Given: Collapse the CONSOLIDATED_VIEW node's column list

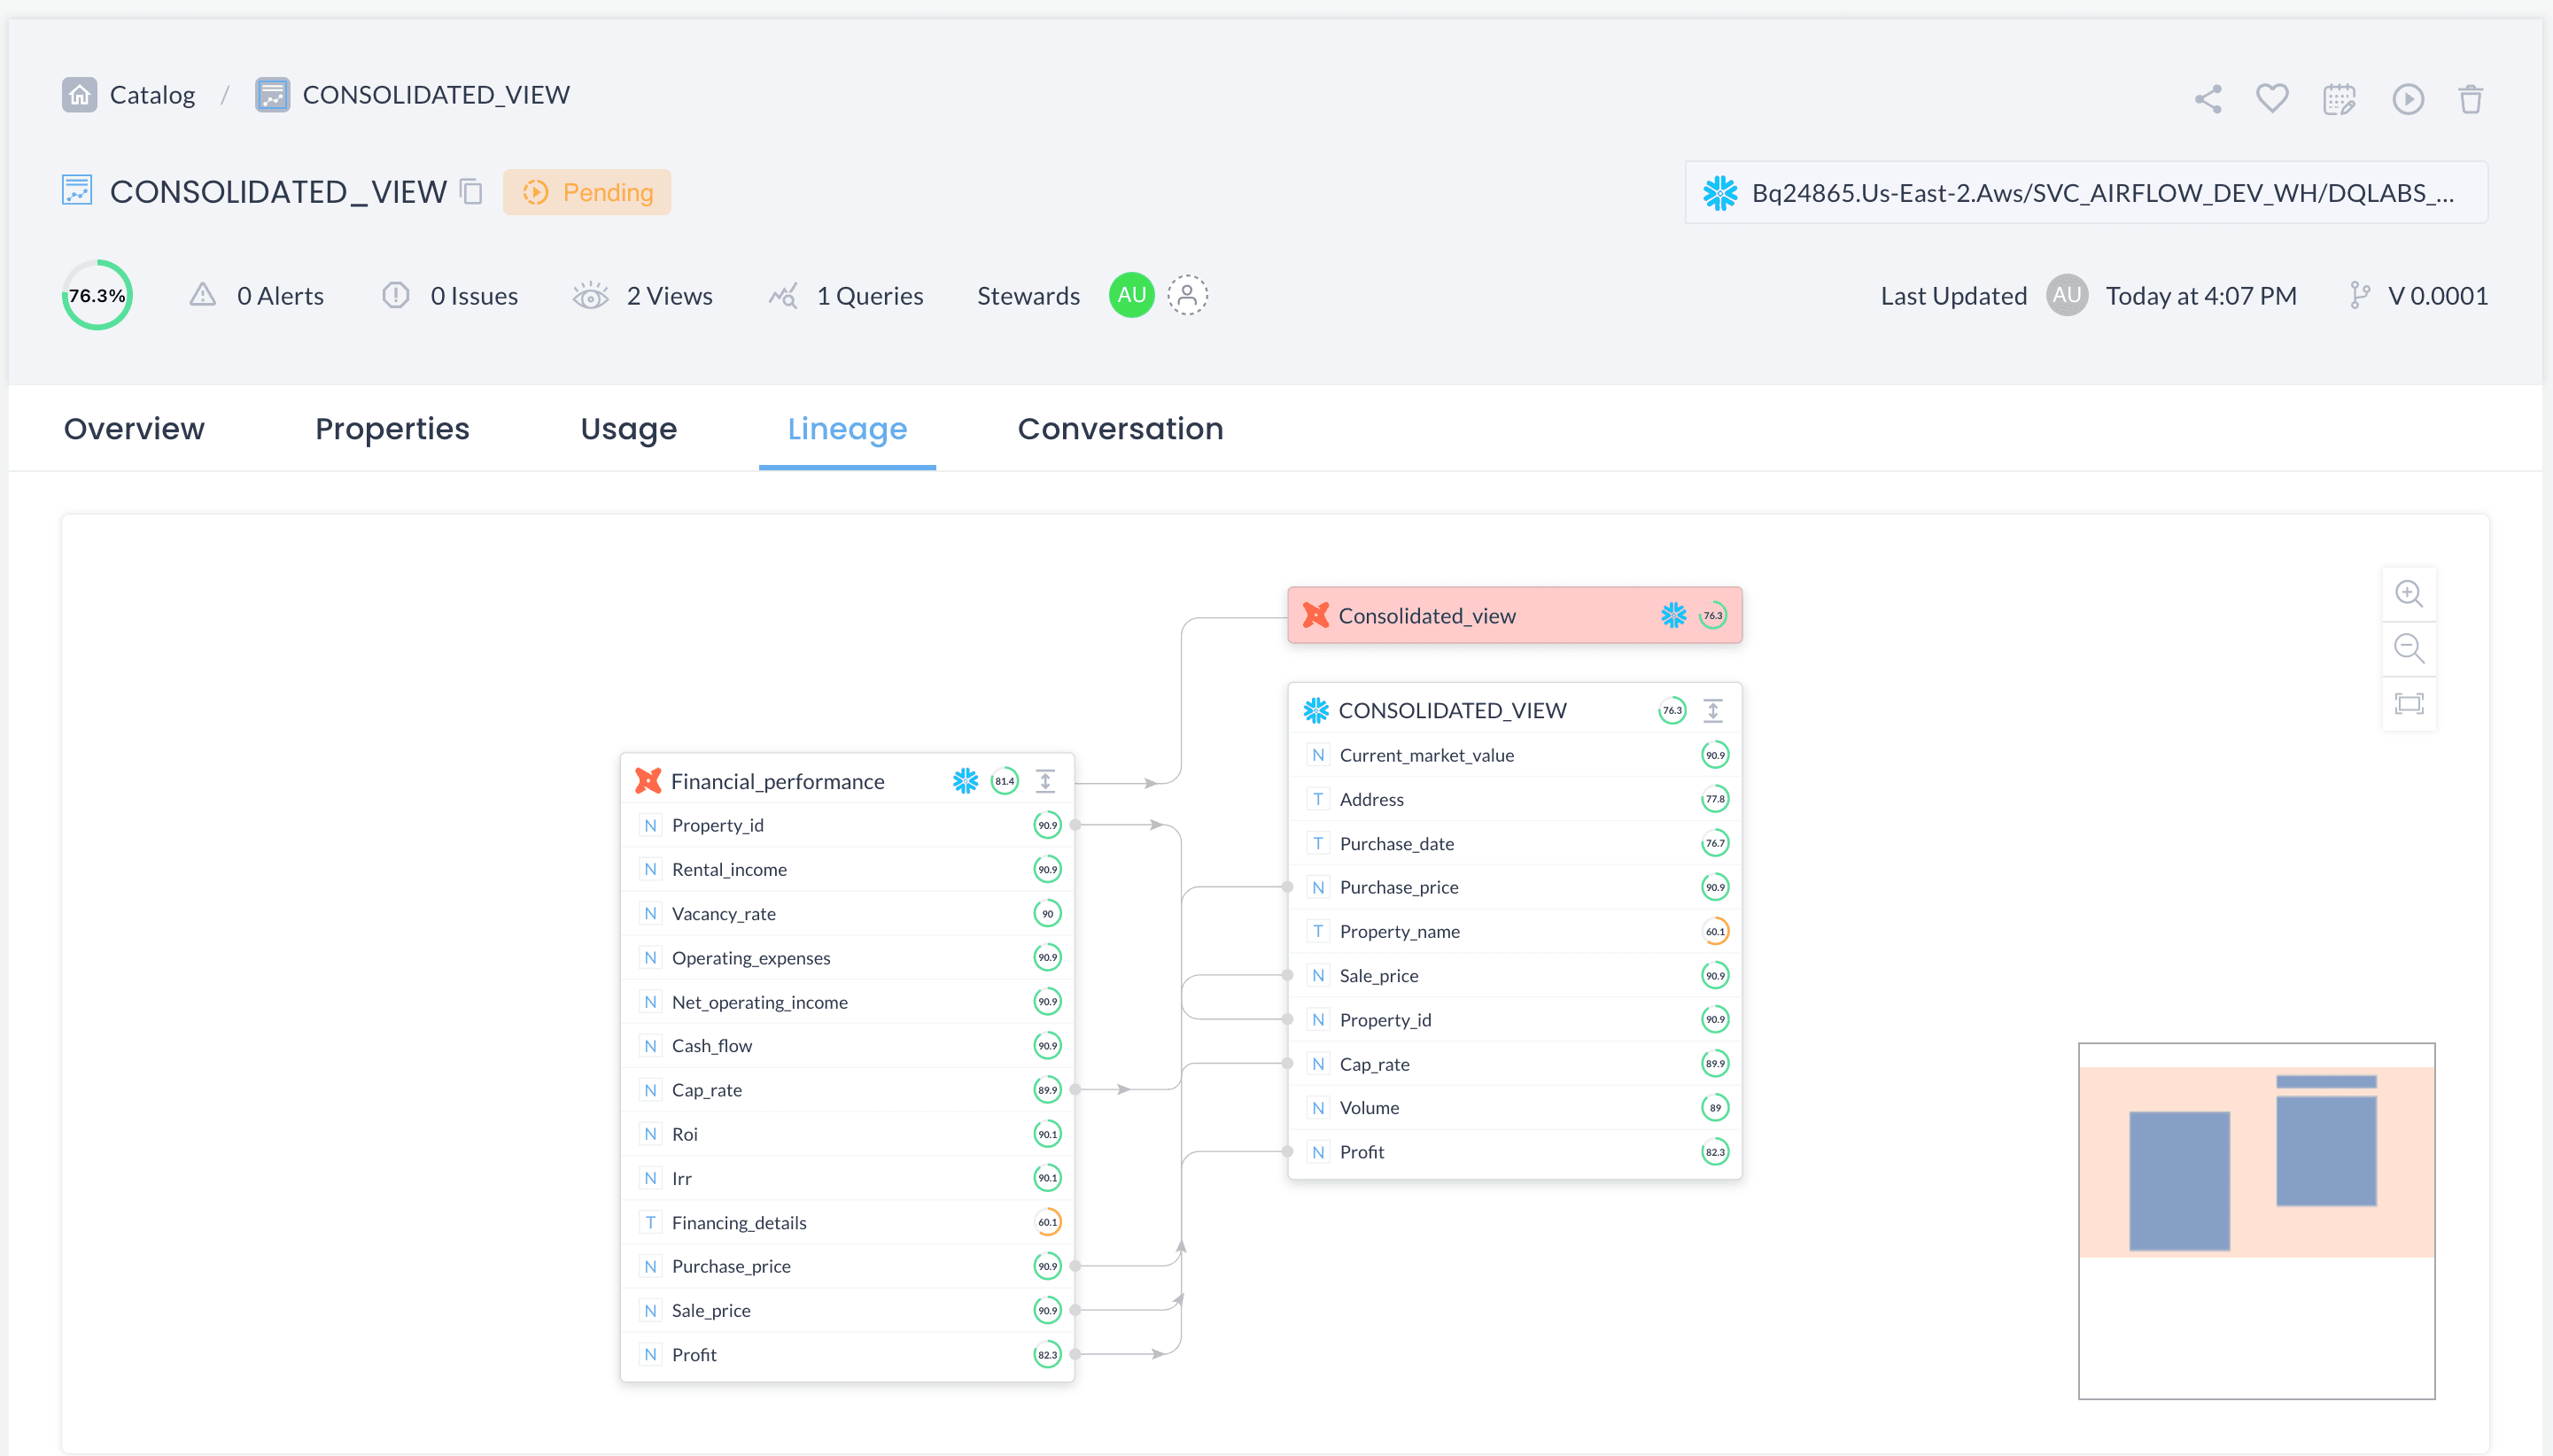Looking at the screenshot, I should click(x=1713, y=710).
